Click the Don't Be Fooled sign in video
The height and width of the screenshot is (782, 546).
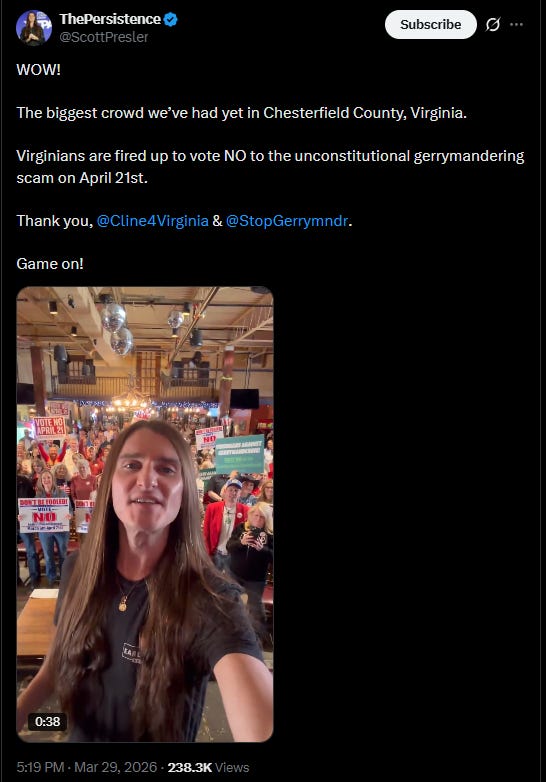pyautogui.click(x=44, y=515)
